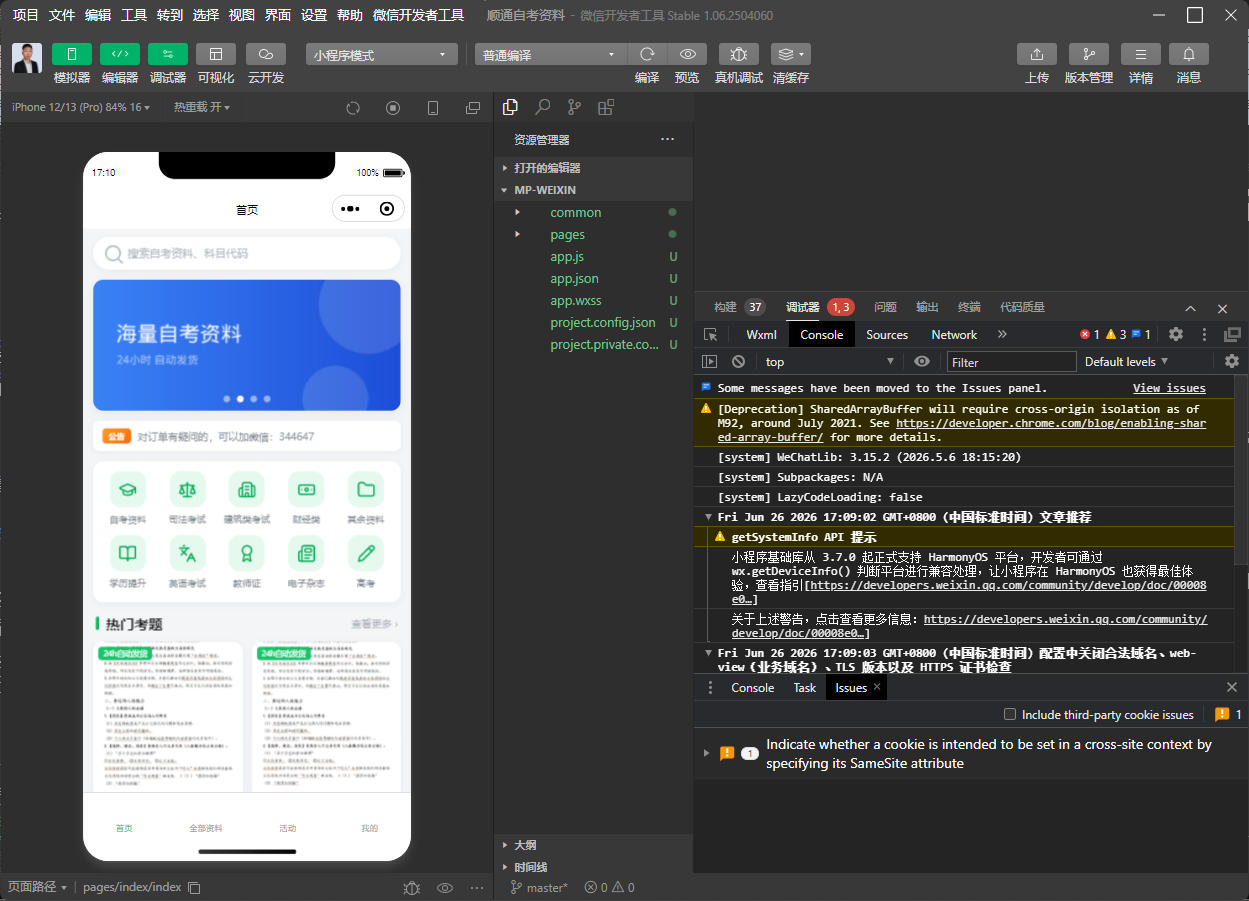Click the simulator phone-frame icon
This screenshot has height=901, width=1249.
433,108
